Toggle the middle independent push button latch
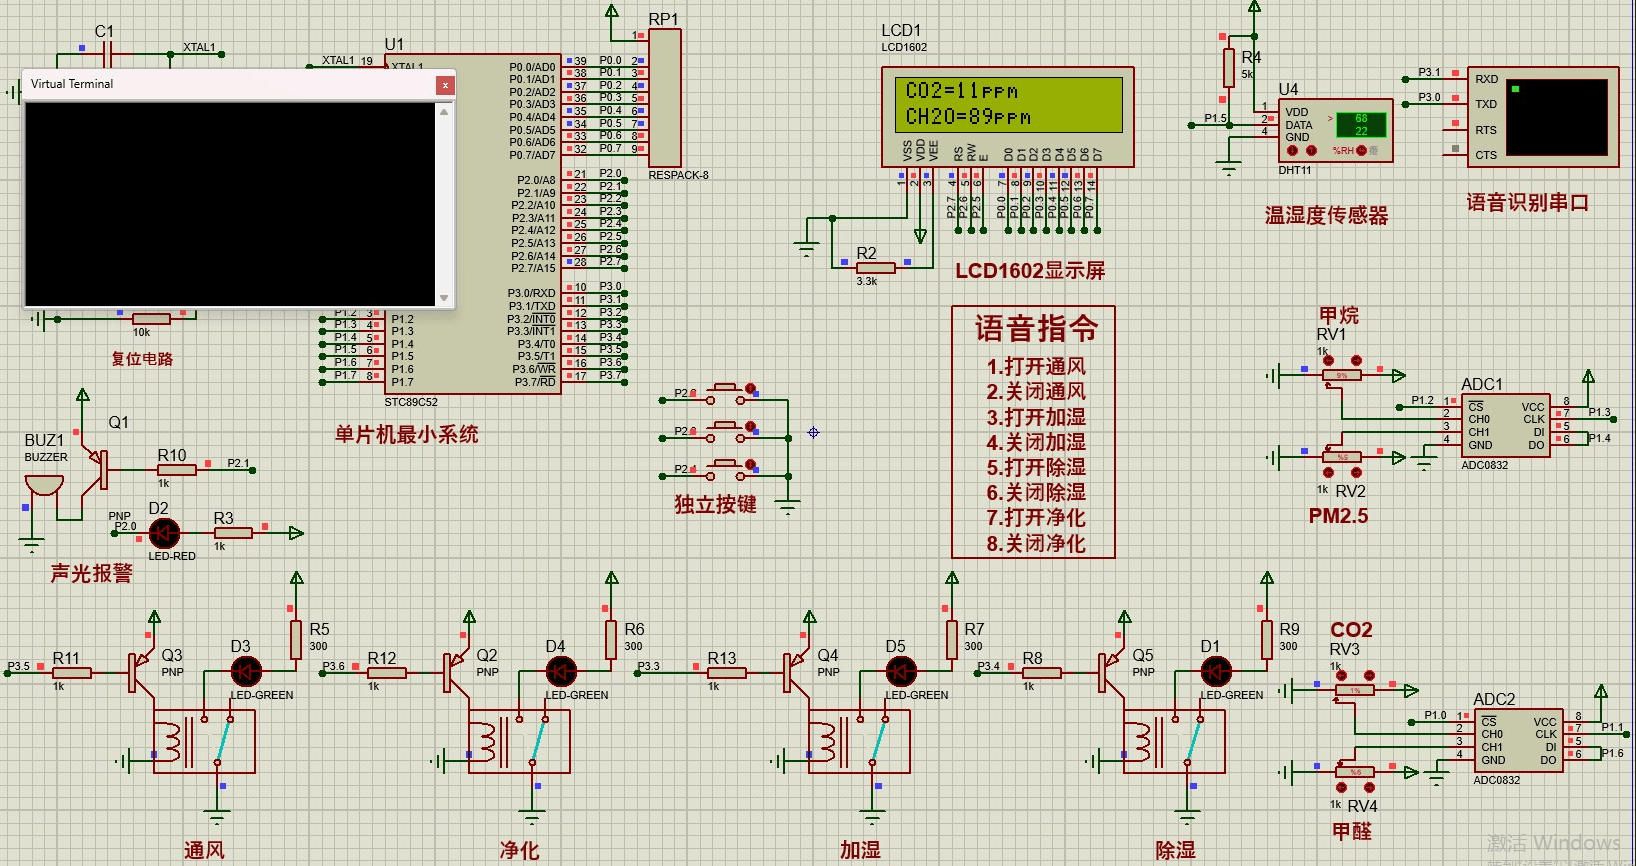 [750, 427]
